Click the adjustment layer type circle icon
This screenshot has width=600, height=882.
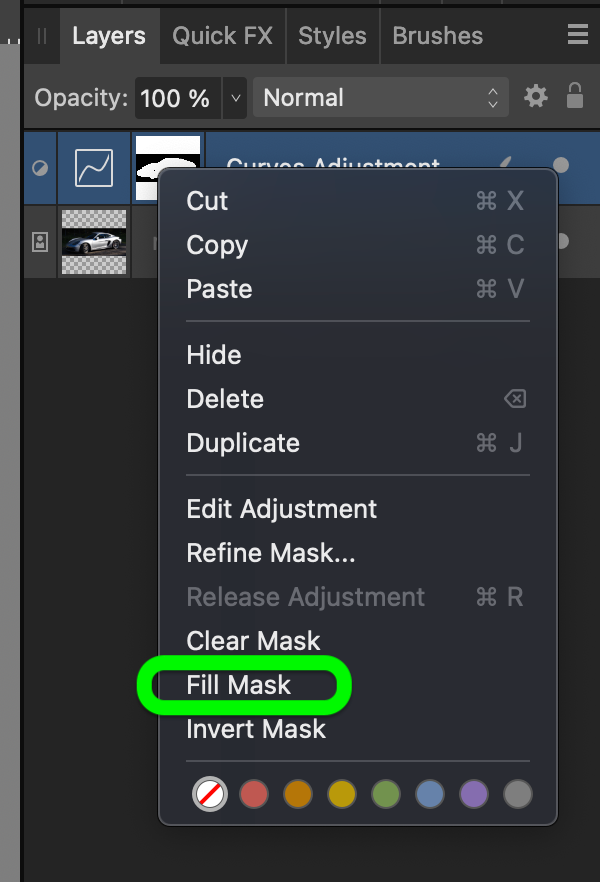(x=40, y=168)
